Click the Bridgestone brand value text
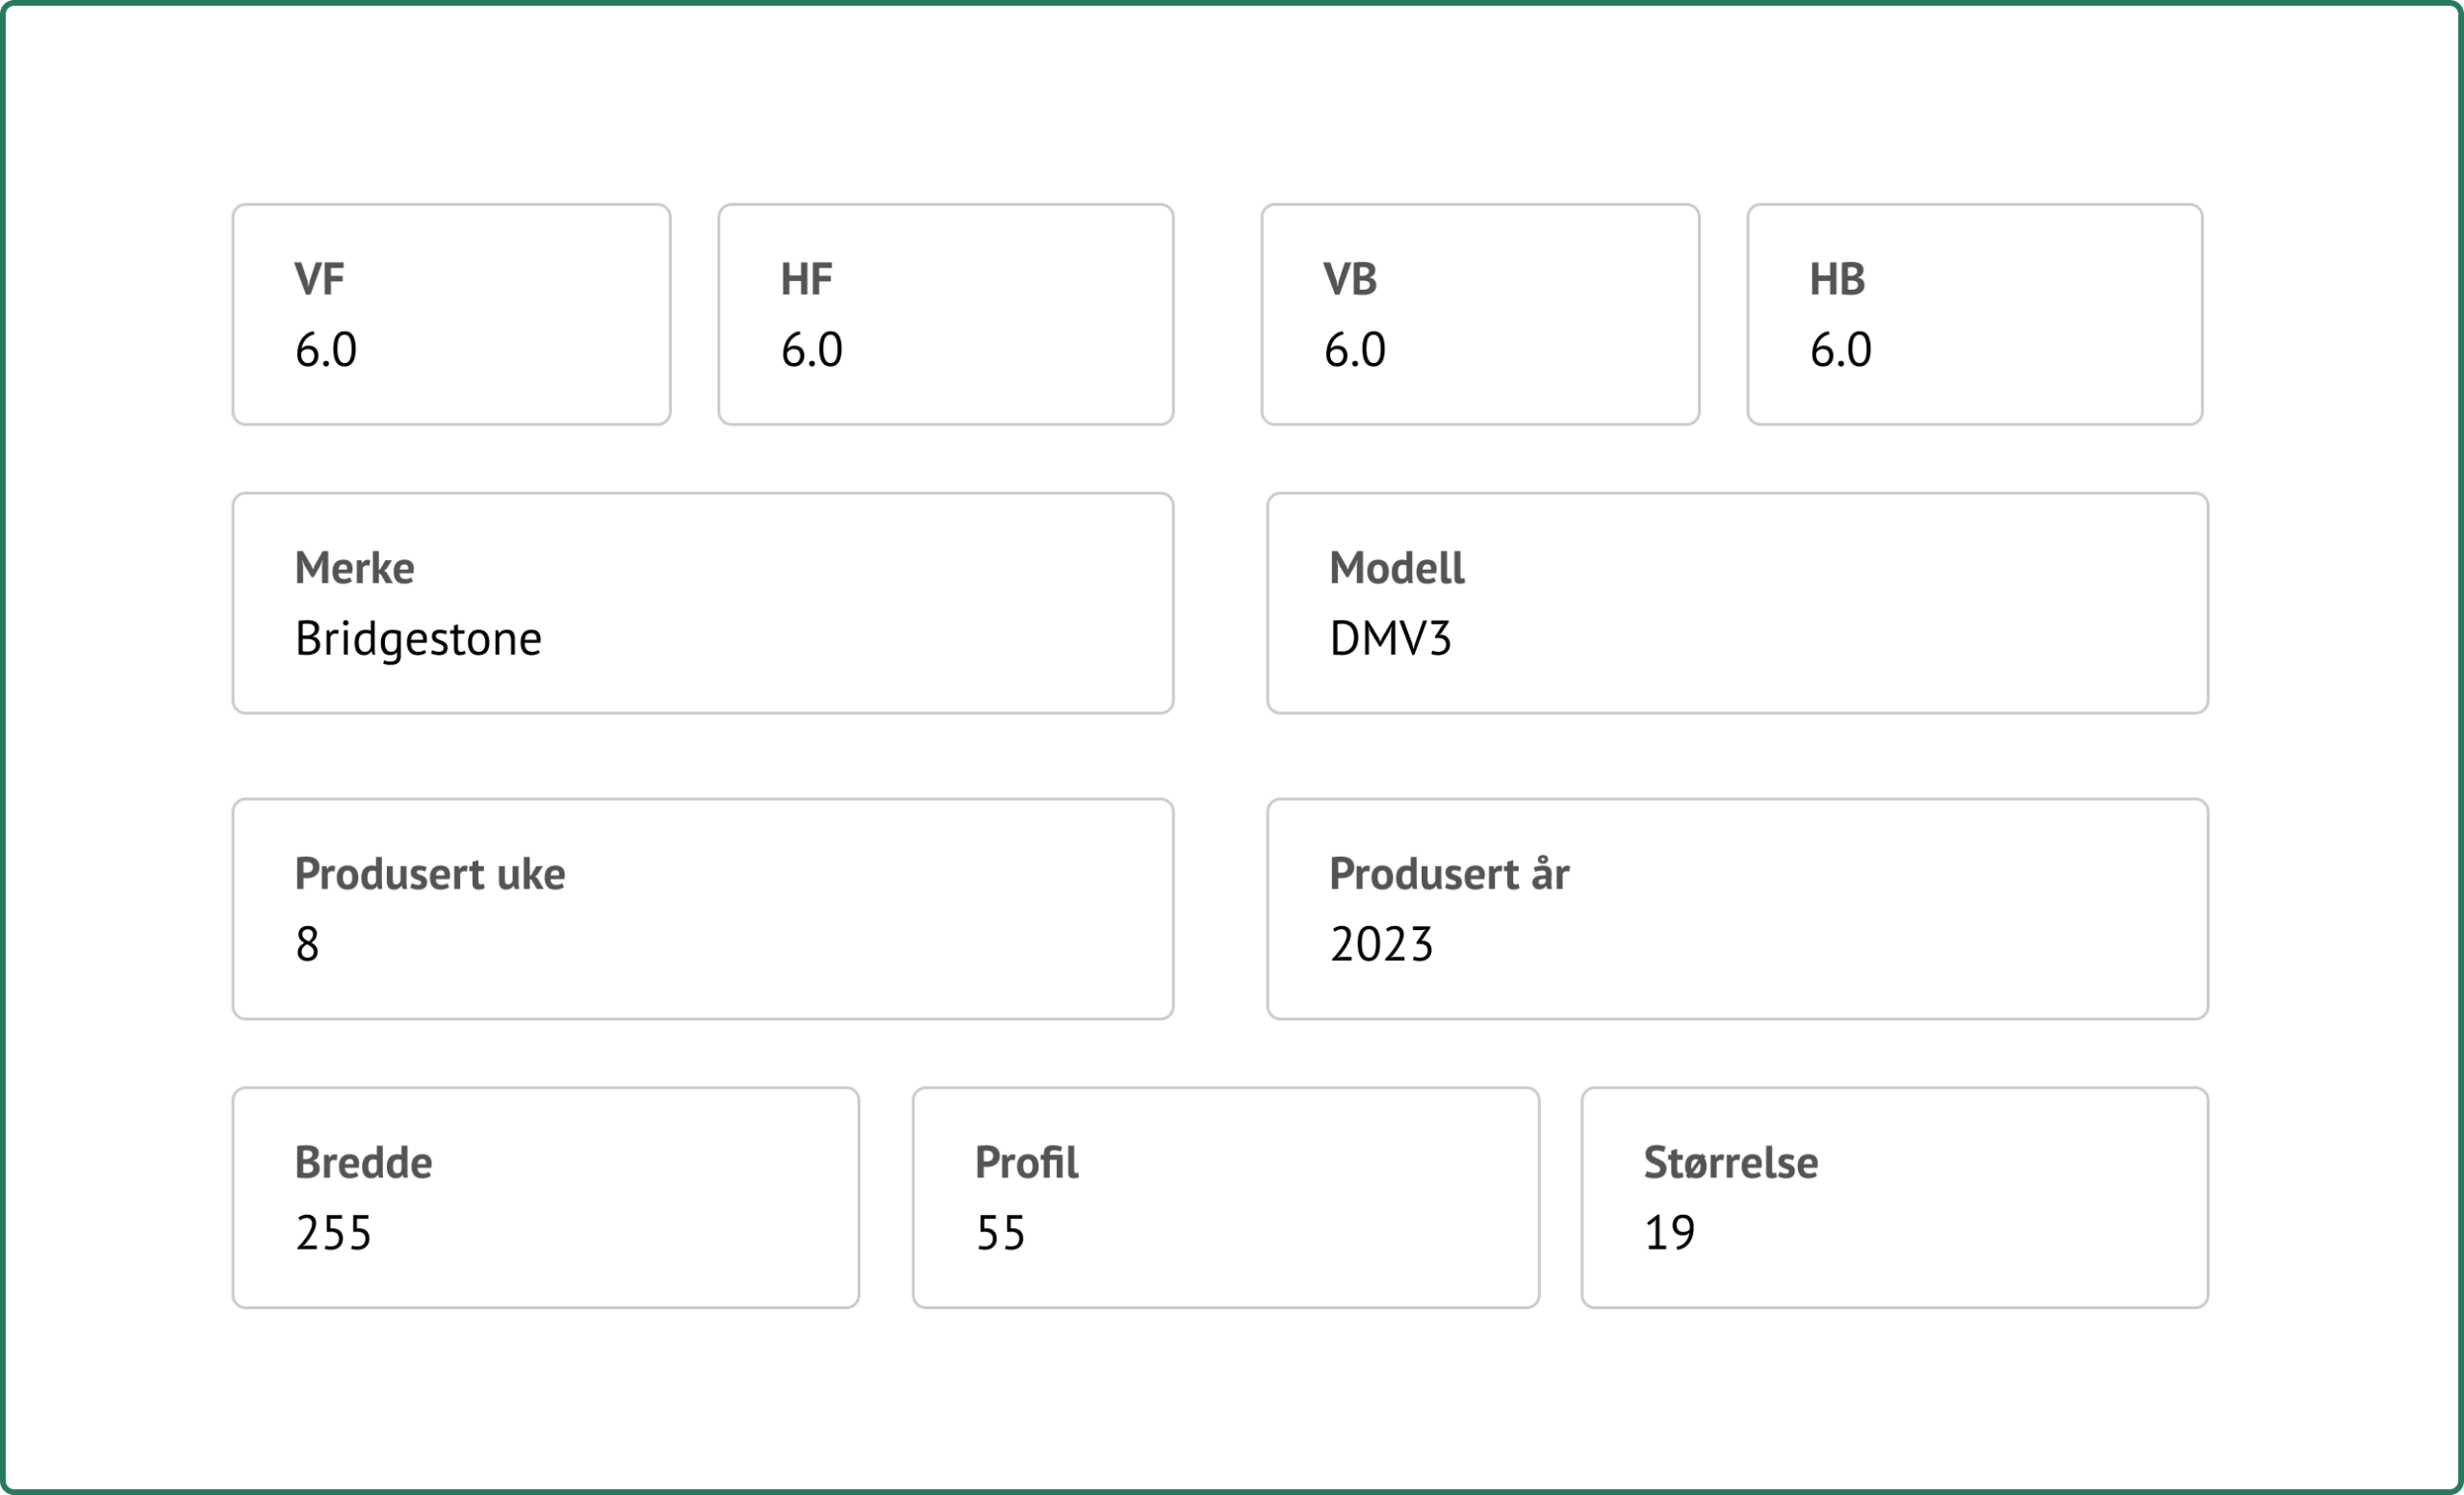Screen dimensions: 2464x1495 pos(418,639)
